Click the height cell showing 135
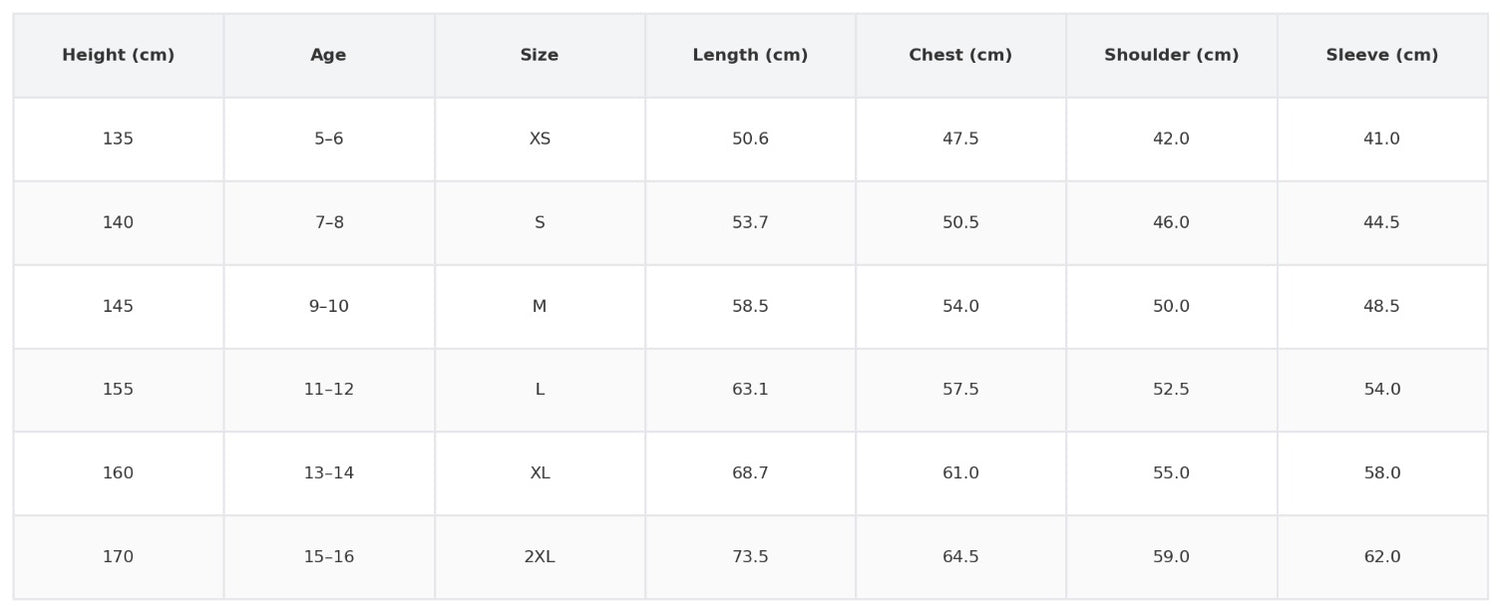 click(118, 139)
